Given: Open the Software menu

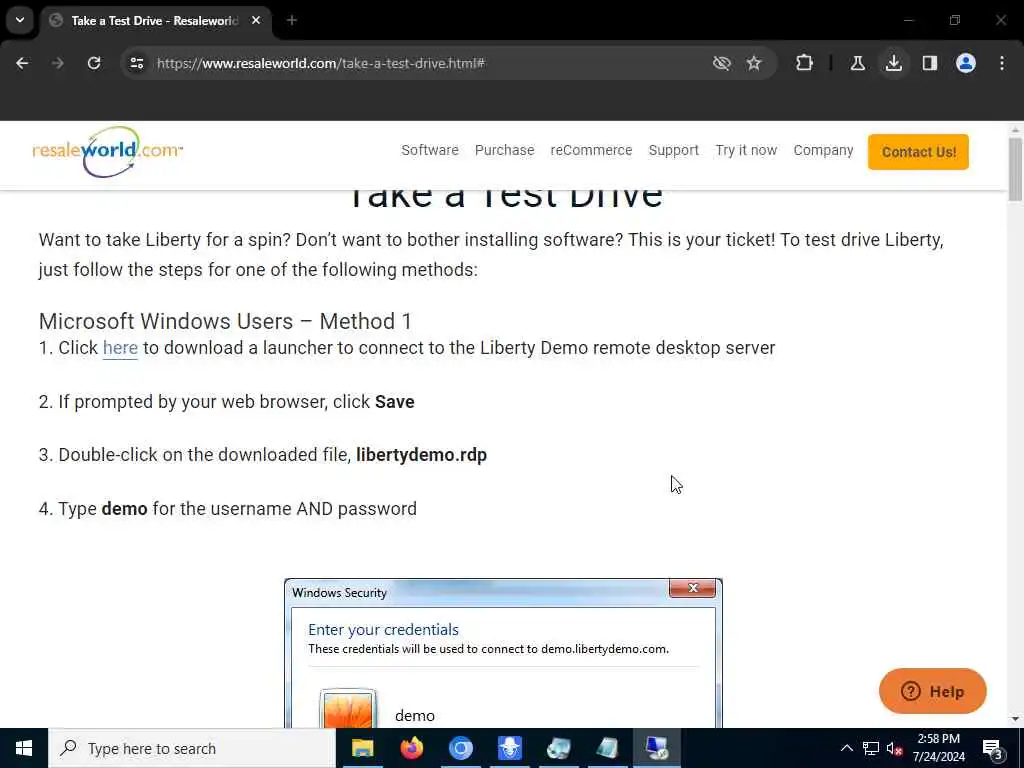Looking at the screenshot, I should click(430, 150).
